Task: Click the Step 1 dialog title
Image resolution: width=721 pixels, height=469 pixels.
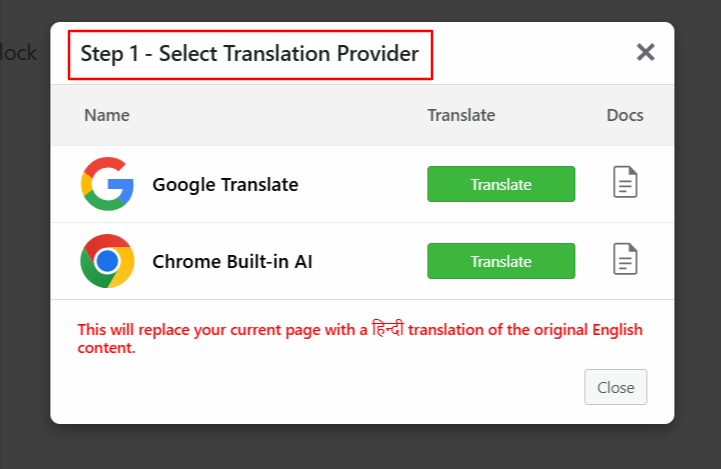Action: pos(249,54)
